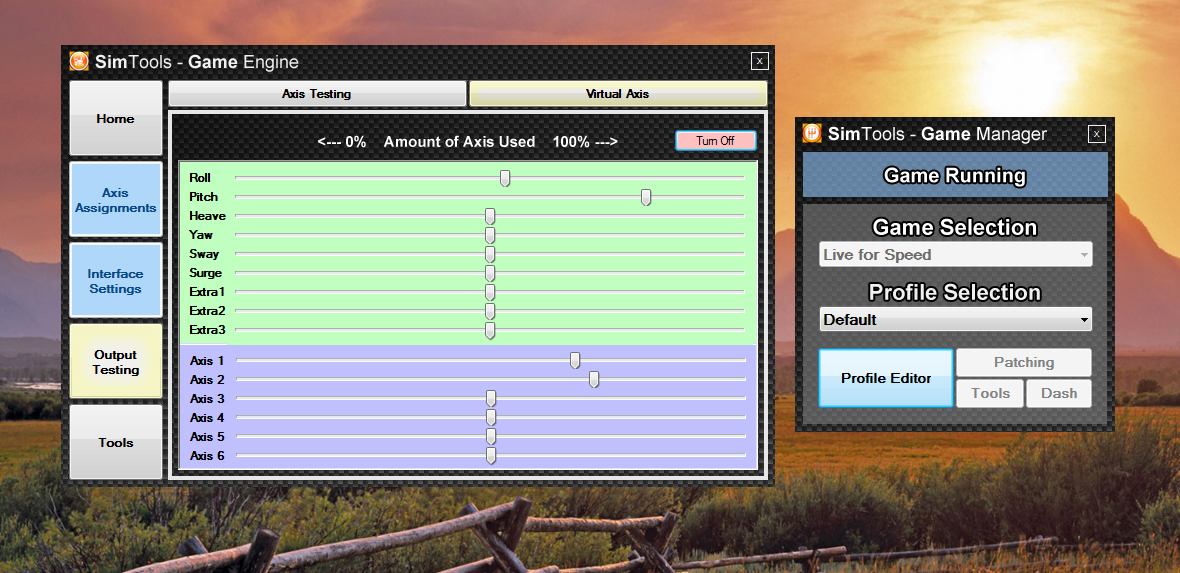1180x573 pixels.
Task: Click the Pitch slider handle
Action: point(646,197)
